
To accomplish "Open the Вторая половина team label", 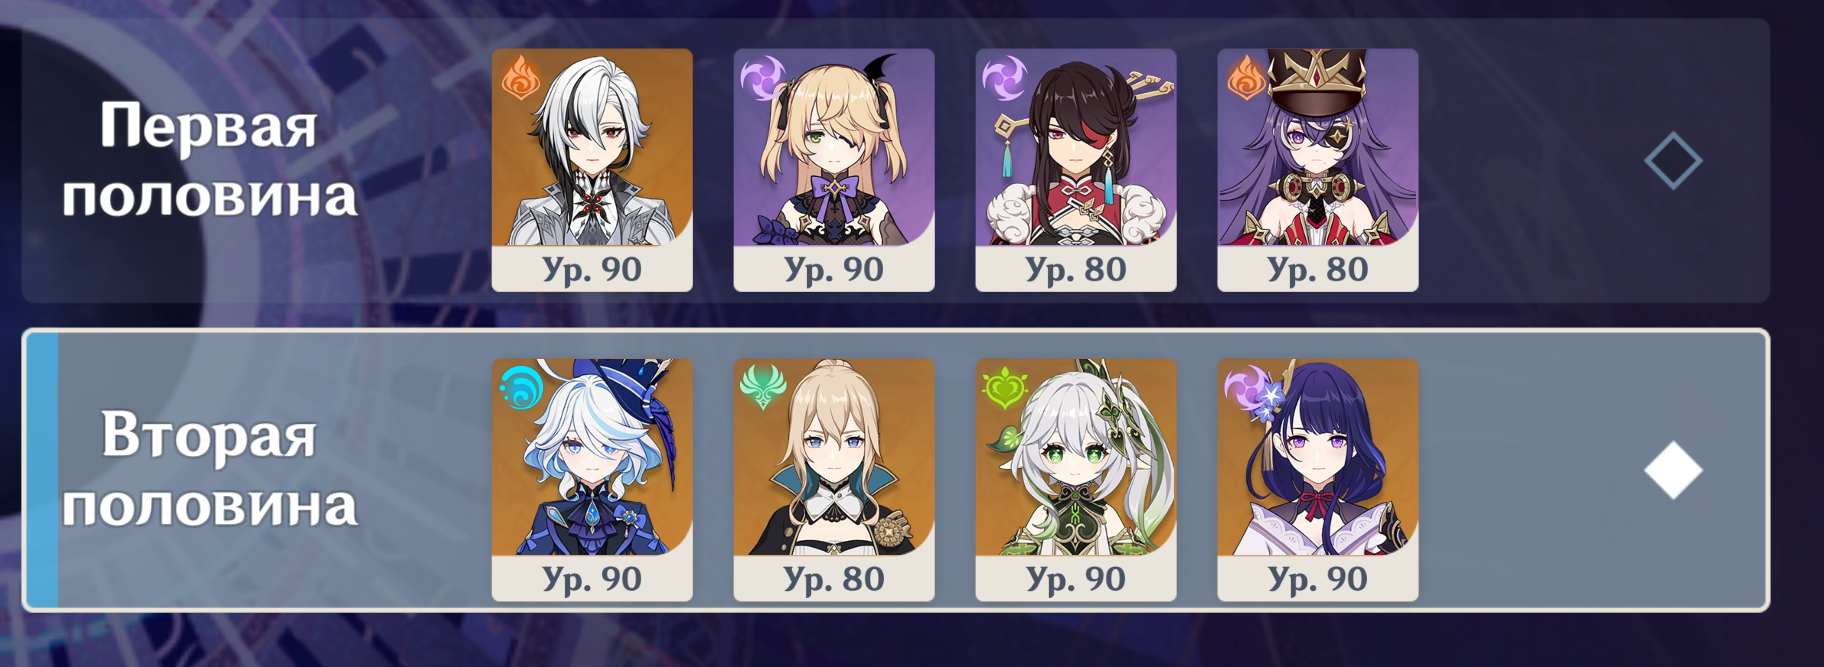I will pyautogui.click(x=209, y=470).
